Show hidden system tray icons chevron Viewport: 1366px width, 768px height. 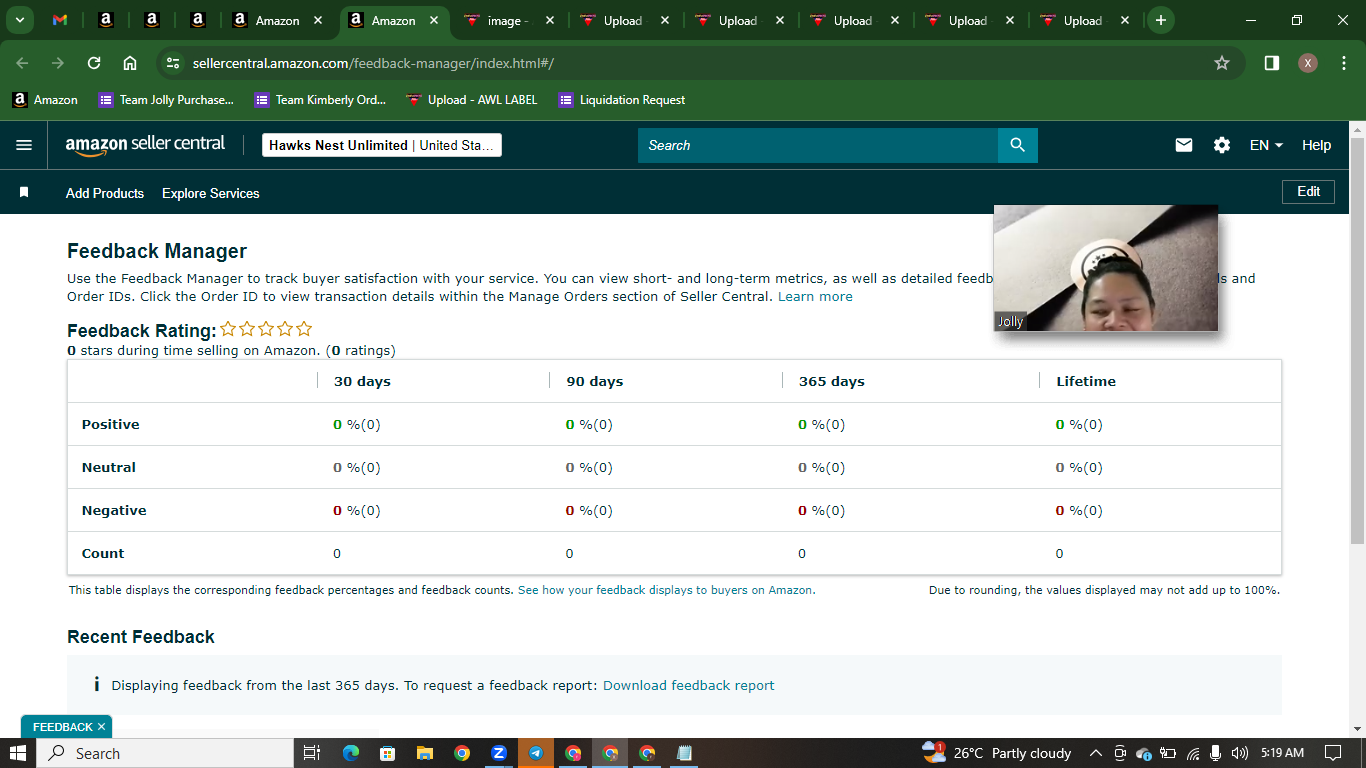click(x=1095, y=753)
